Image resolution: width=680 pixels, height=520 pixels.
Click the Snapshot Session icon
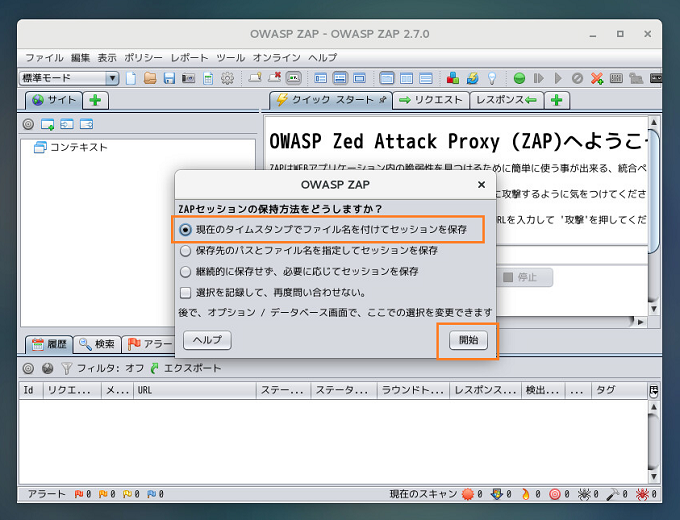coord(188,78)
